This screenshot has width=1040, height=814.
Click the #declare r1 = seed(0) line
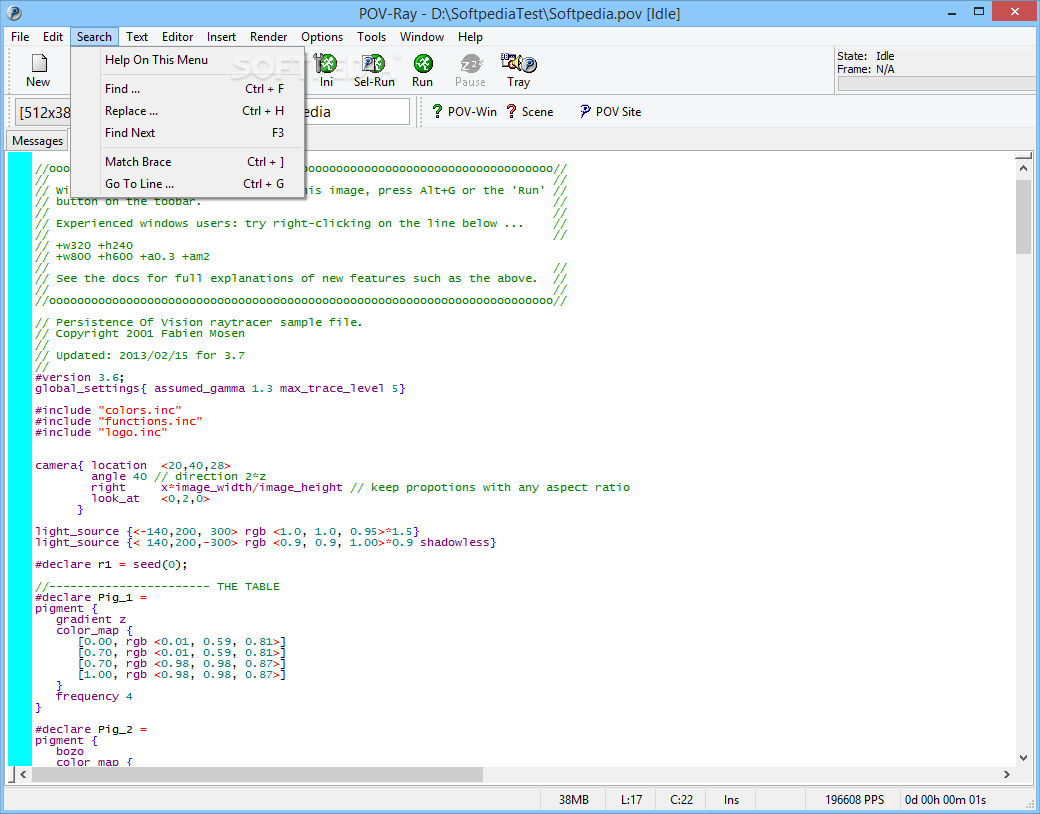point(111,564)
